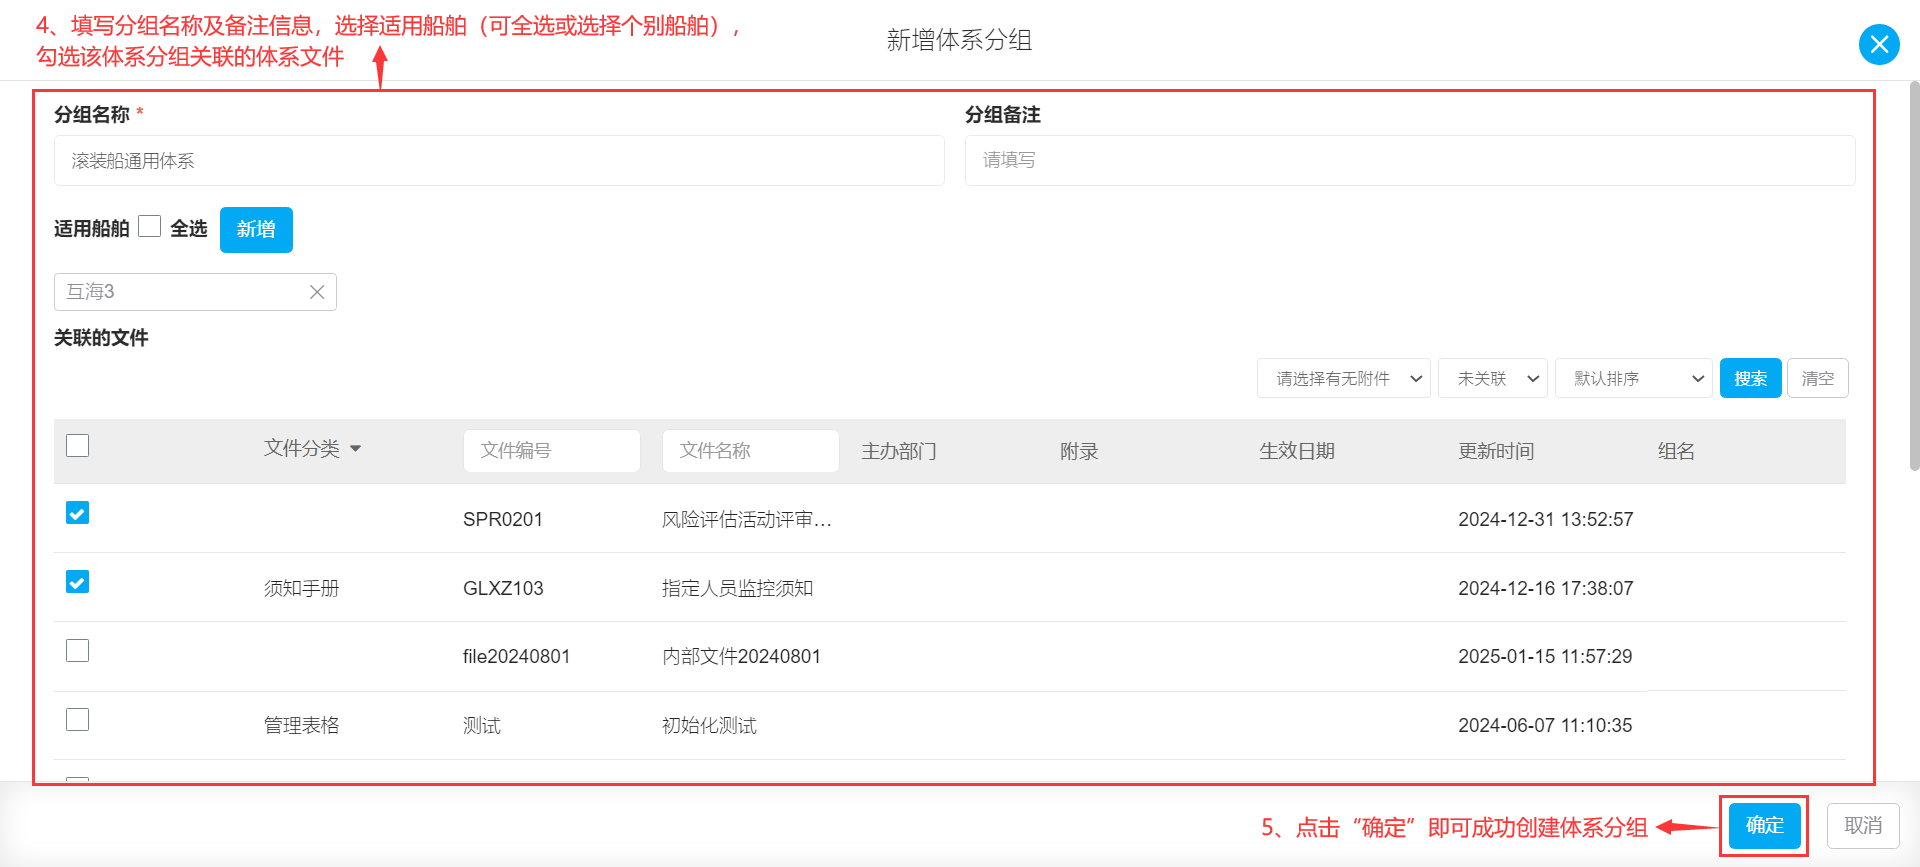Close the 新增体系分组 dialog with the X icon
This screenshot has height=867, width=1920.
[x=1879, y=44]
